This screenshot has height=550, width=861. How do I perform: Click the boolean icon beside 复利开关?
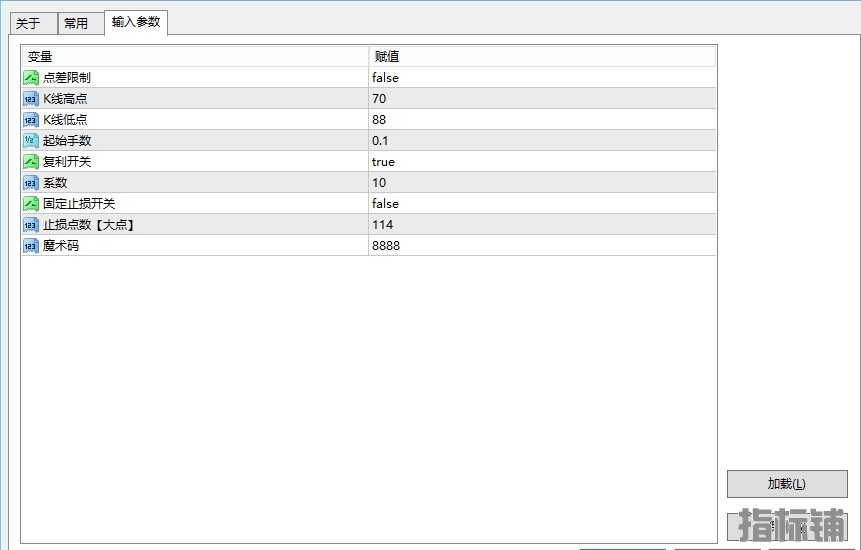[31, 162]
